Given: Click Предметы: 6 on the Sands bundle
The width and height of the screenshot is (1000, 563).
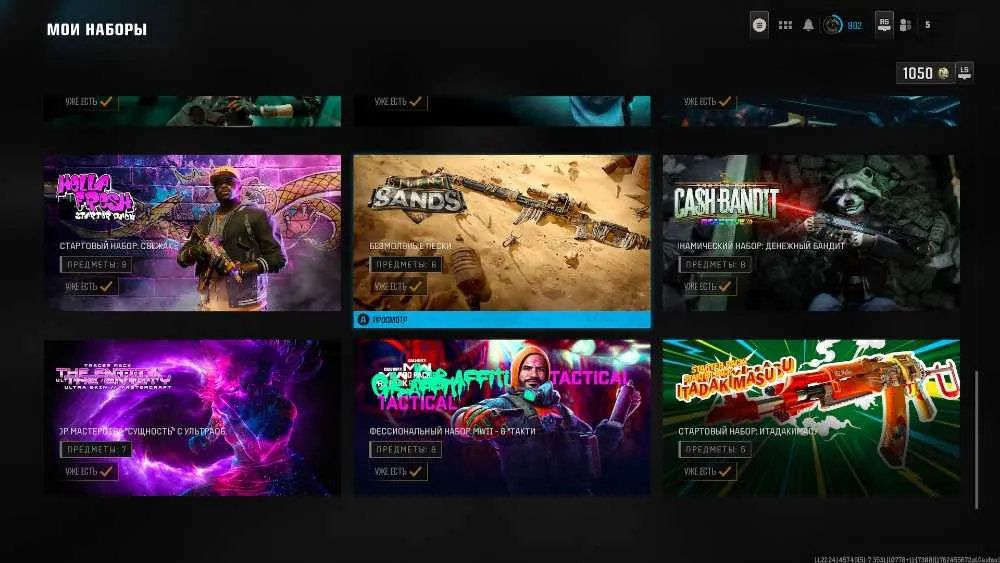Looking at the screenshot, I should pos(406,265).
